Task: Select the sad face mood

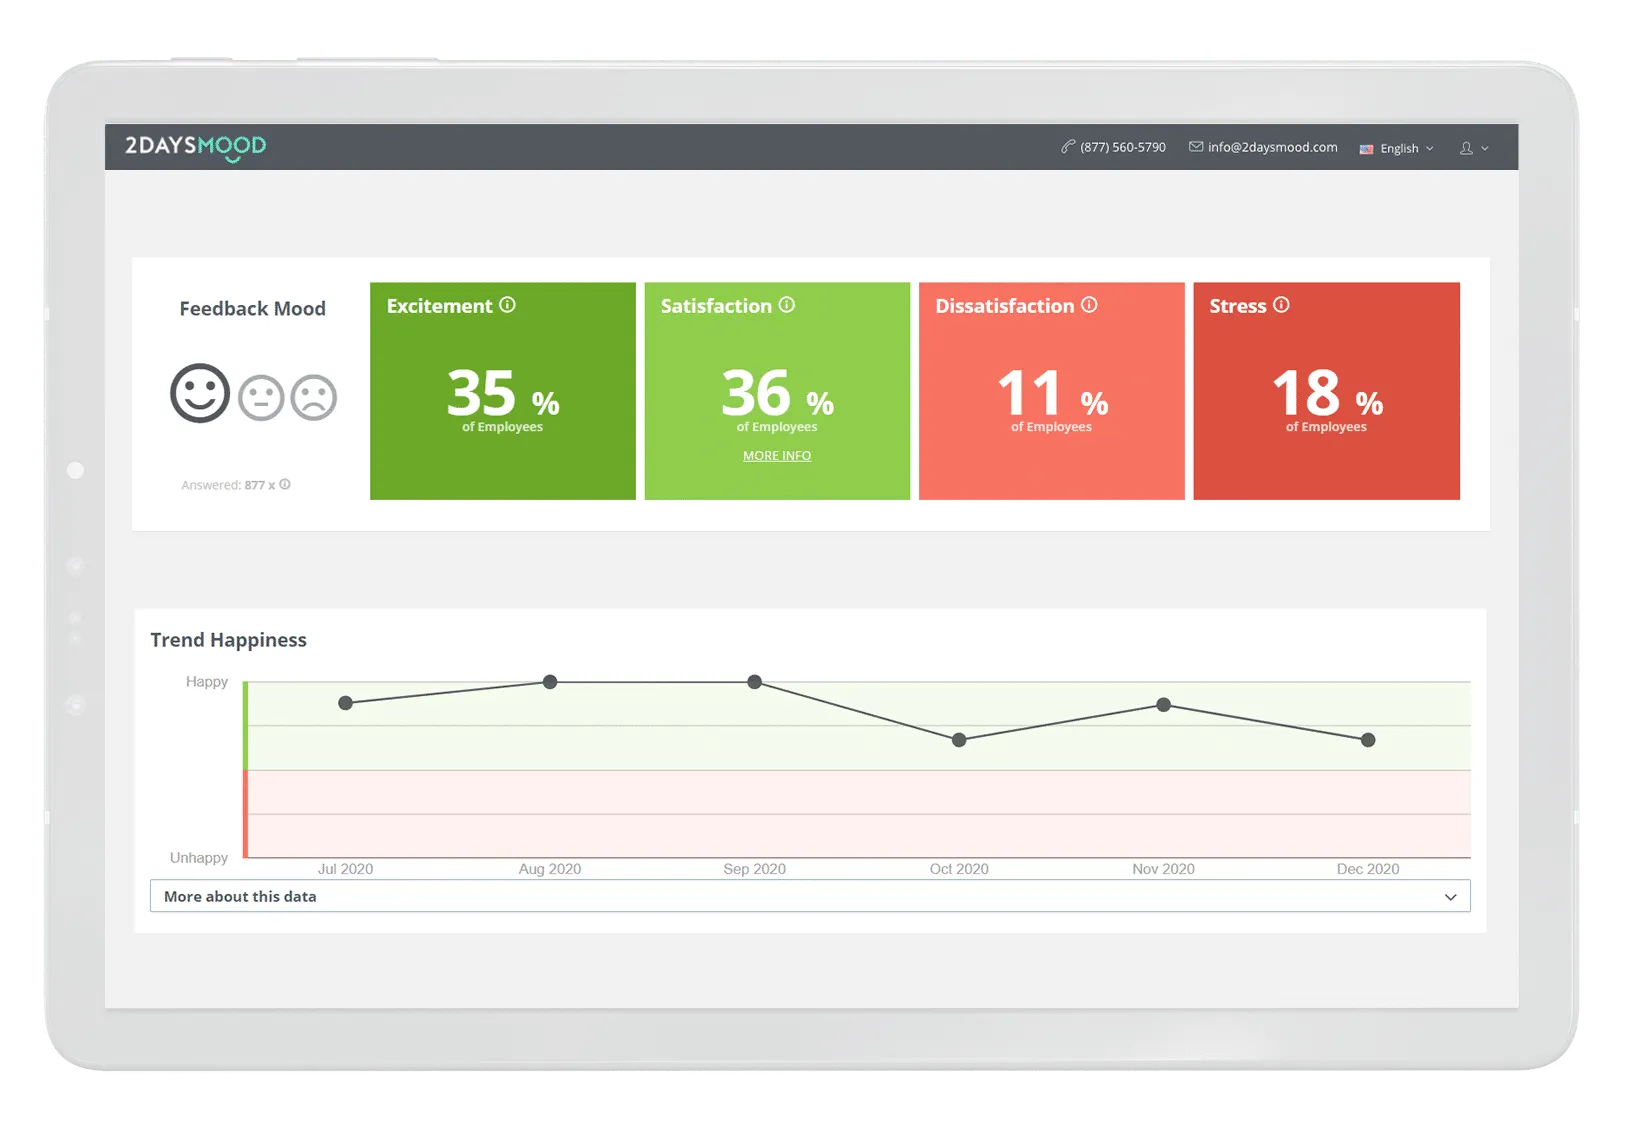Action: pos(314,397)
